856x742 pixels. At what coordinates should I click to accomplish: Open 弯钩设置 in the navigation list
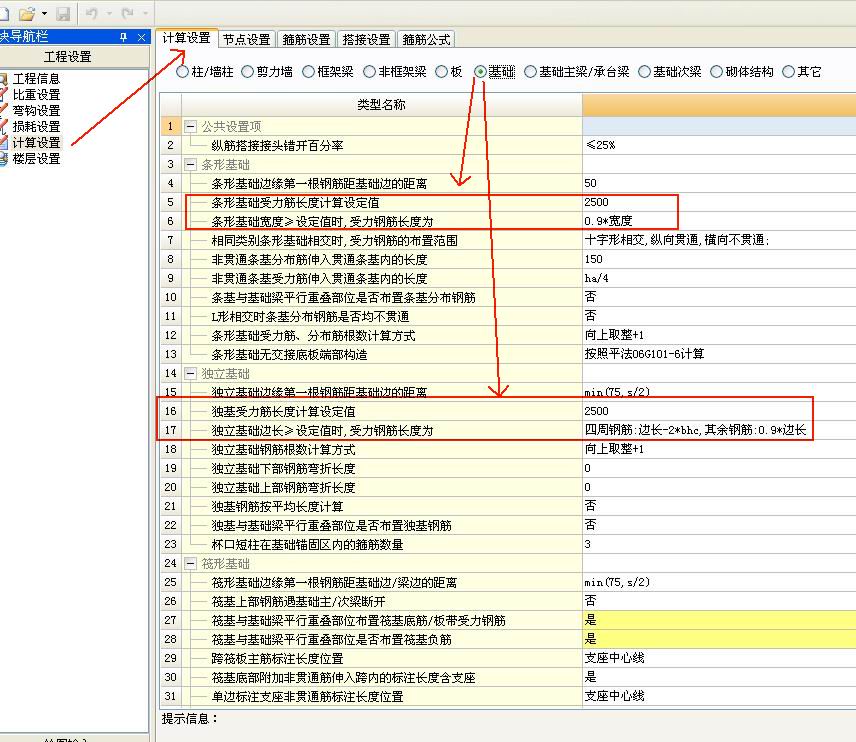coord(36,110)
